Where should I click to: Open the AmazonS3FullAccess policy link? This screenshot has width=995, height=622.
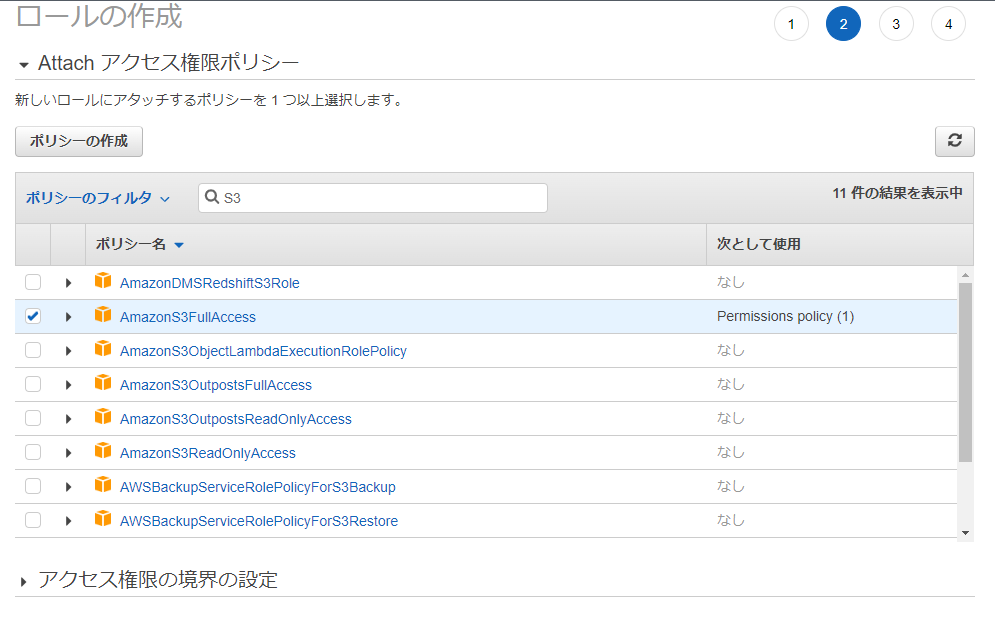coord(188,317)
